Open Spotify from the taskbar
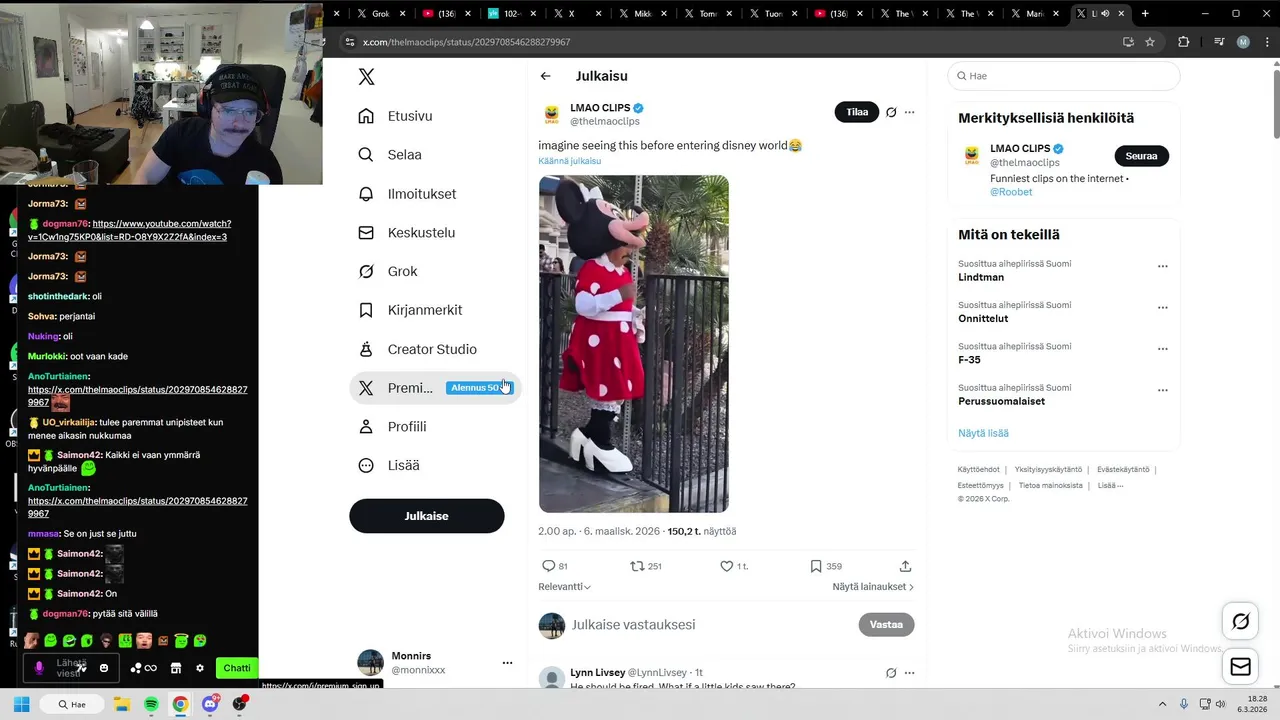The image size is (1280, 720). pos(151,704)
